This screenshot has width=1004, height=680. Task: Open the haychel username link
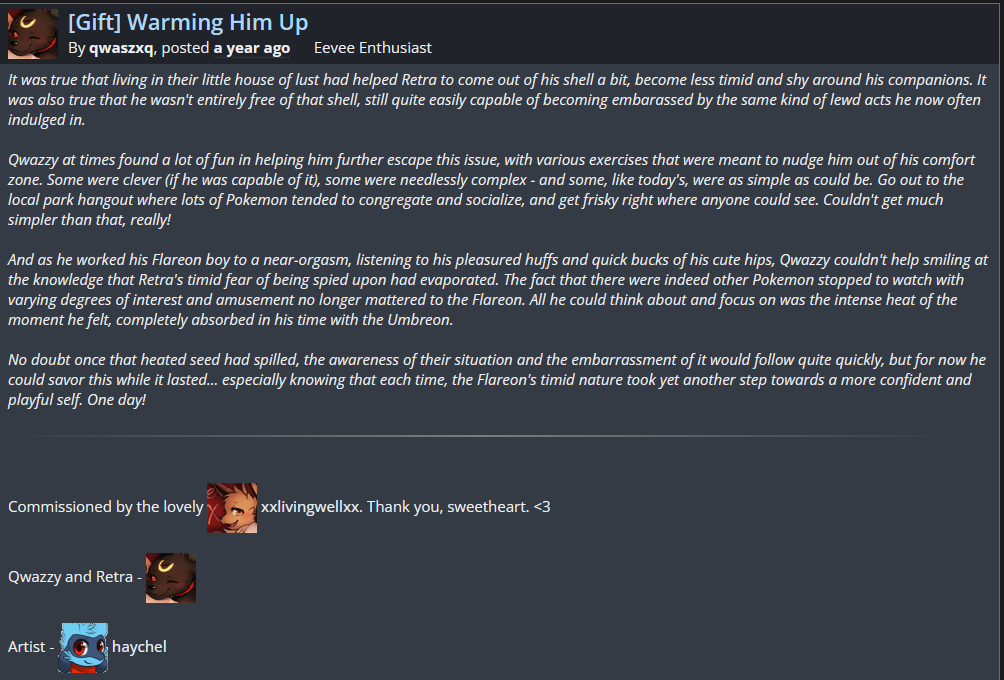pos(139,647)
